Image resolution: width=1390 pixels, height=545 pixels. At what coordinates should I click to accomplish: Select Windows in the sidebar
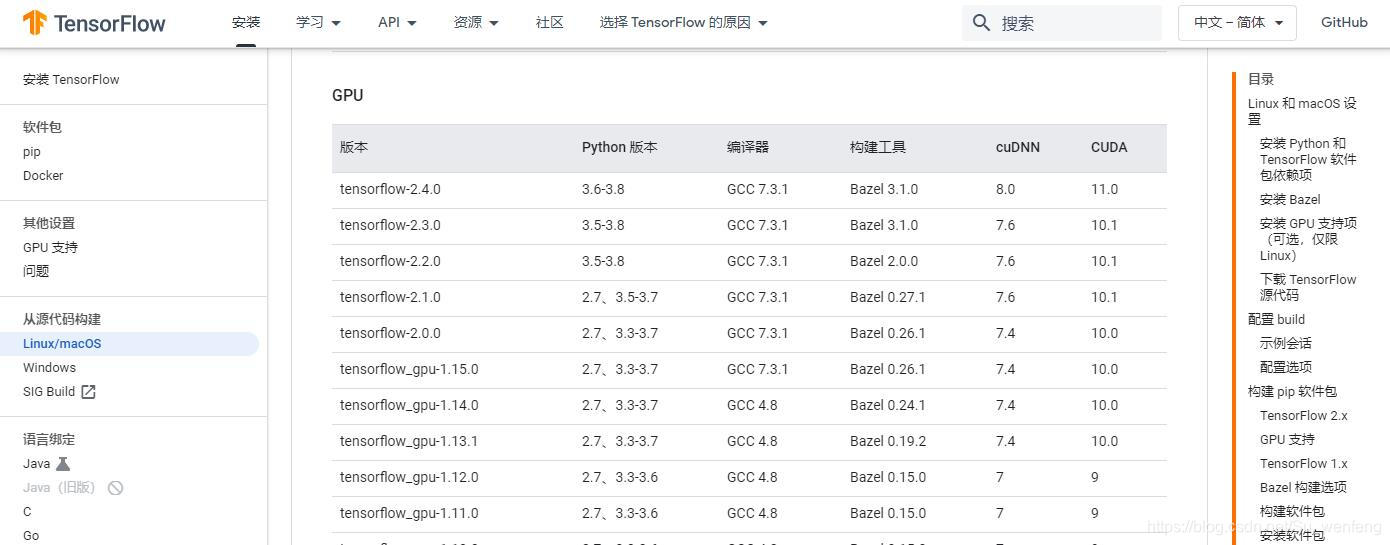(49, 368)
